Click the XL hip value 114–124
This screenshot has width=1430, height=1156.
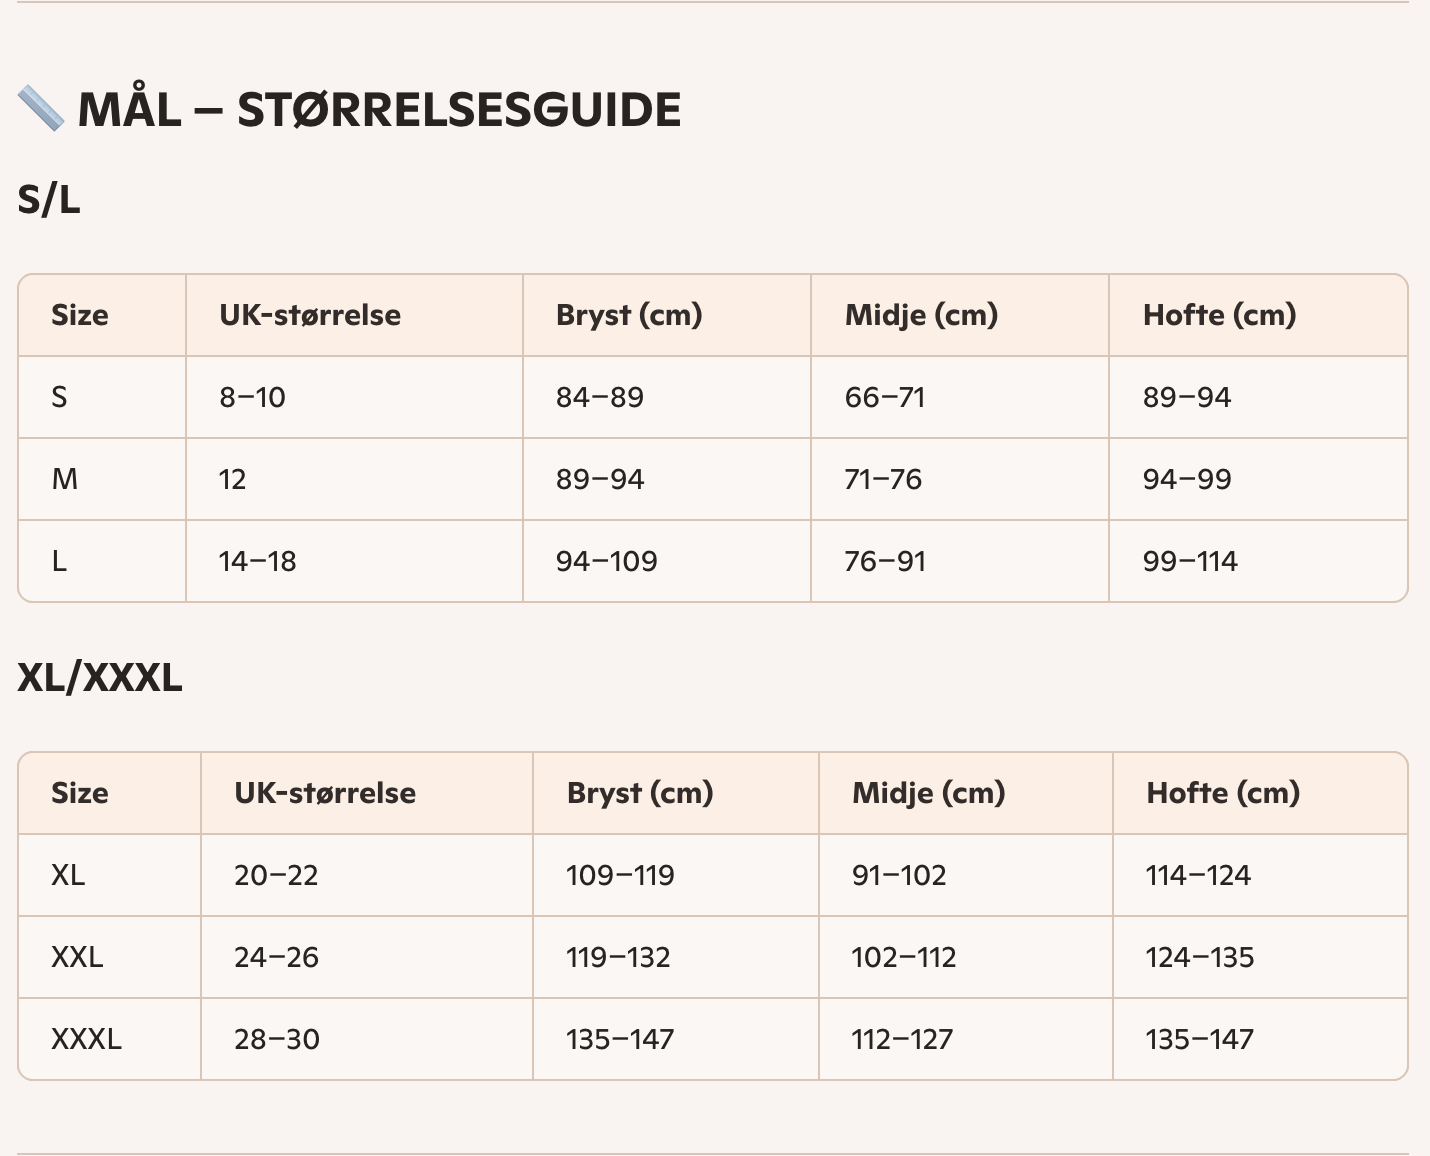coord(1198,875)
